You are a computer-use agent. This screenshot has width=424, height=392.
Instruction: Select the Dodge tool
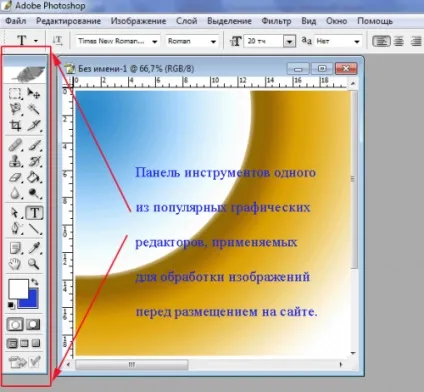34,193
